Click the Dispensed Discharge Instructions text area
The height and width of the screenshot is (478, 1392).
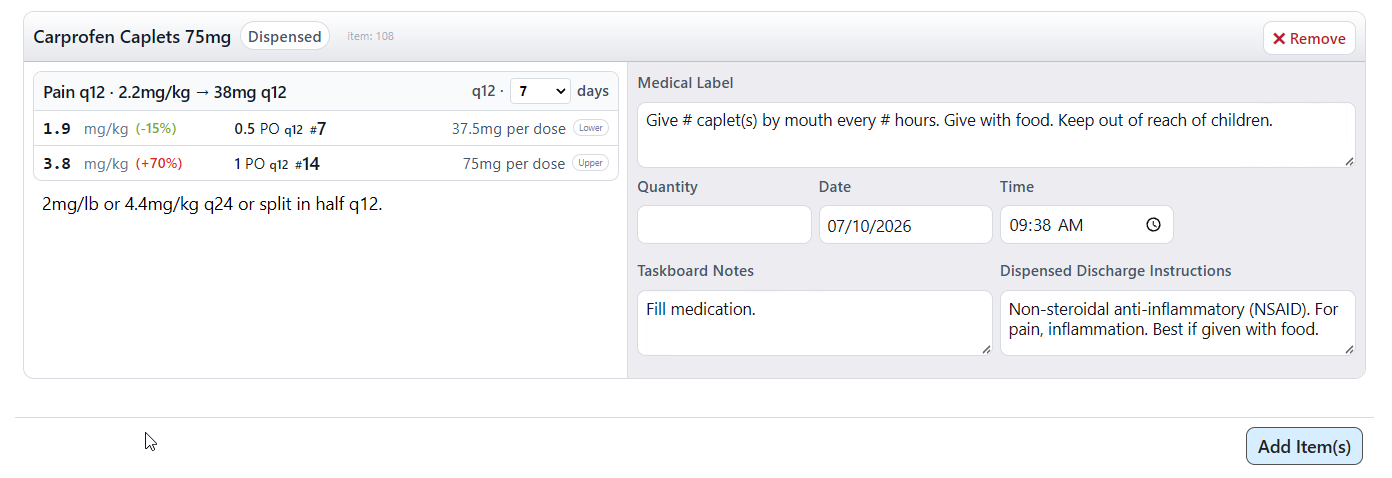pos(1178,323)
